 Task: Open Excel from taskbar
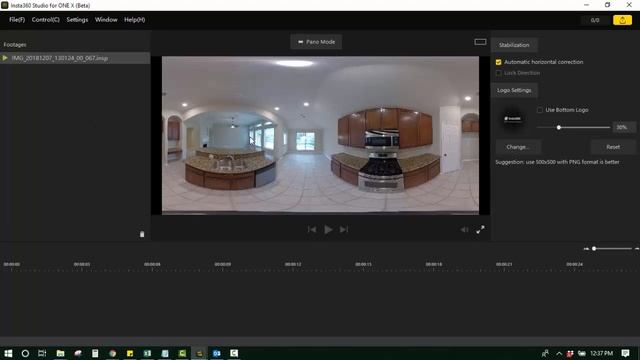pyautogui.click(x=147, y=353)
